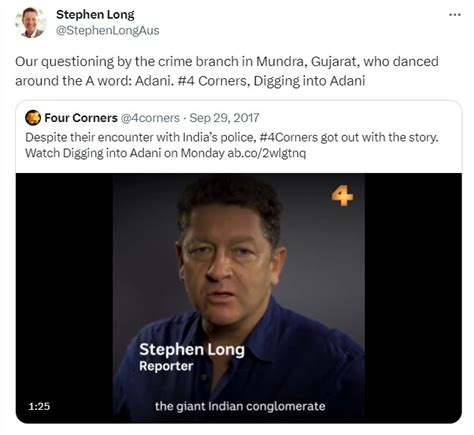Click the Stephen Long display name
The height and width of the screenshot is (435, 474).
click(x=95, y=14)
